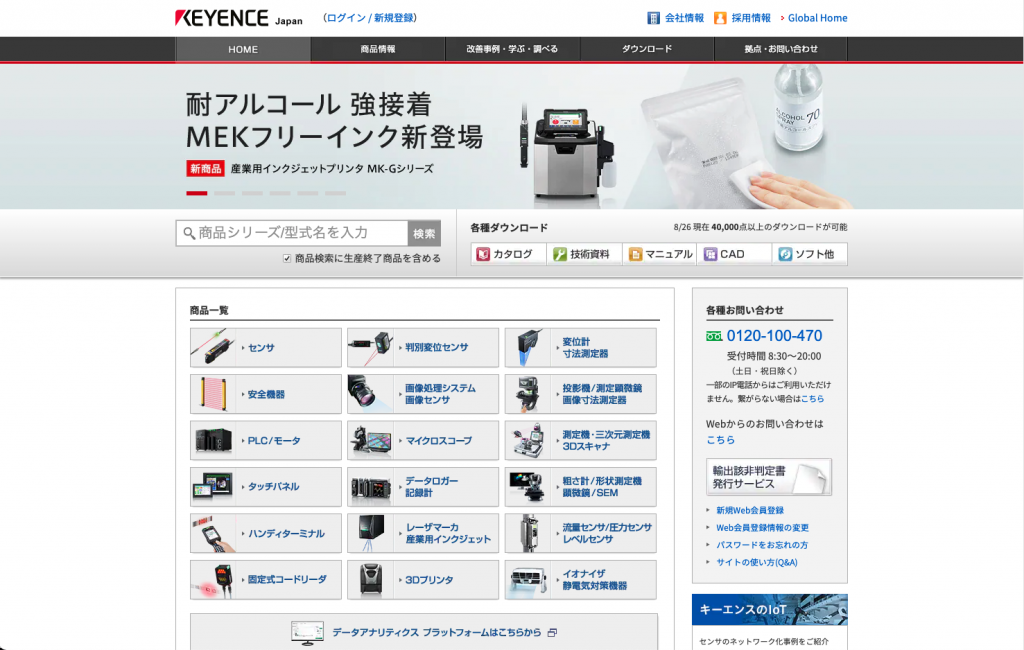Screen dimensions: 1024x650
Task: Open 改善事例・学ぶ・調べる menu
Action: tap(512, 49)
